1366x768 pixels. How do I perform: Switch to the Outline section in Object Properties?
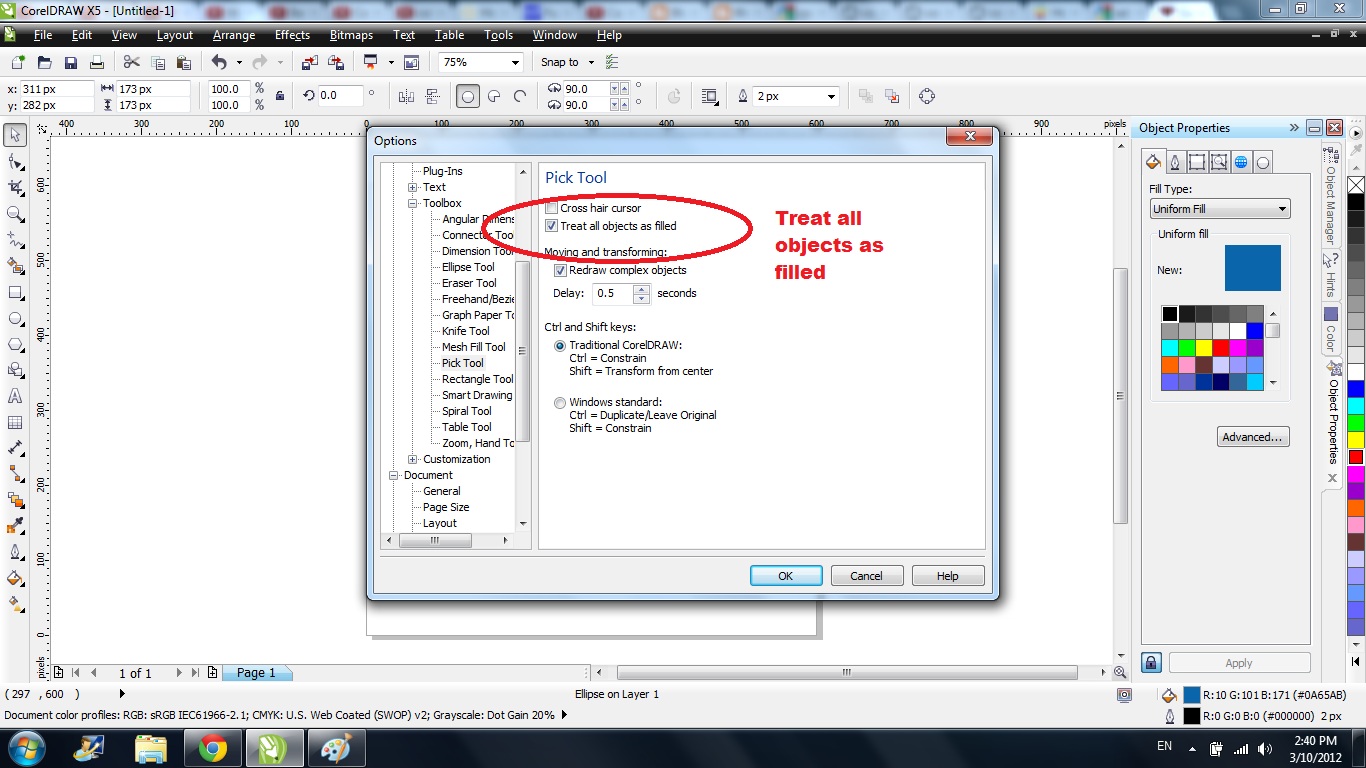point(1175,161)
